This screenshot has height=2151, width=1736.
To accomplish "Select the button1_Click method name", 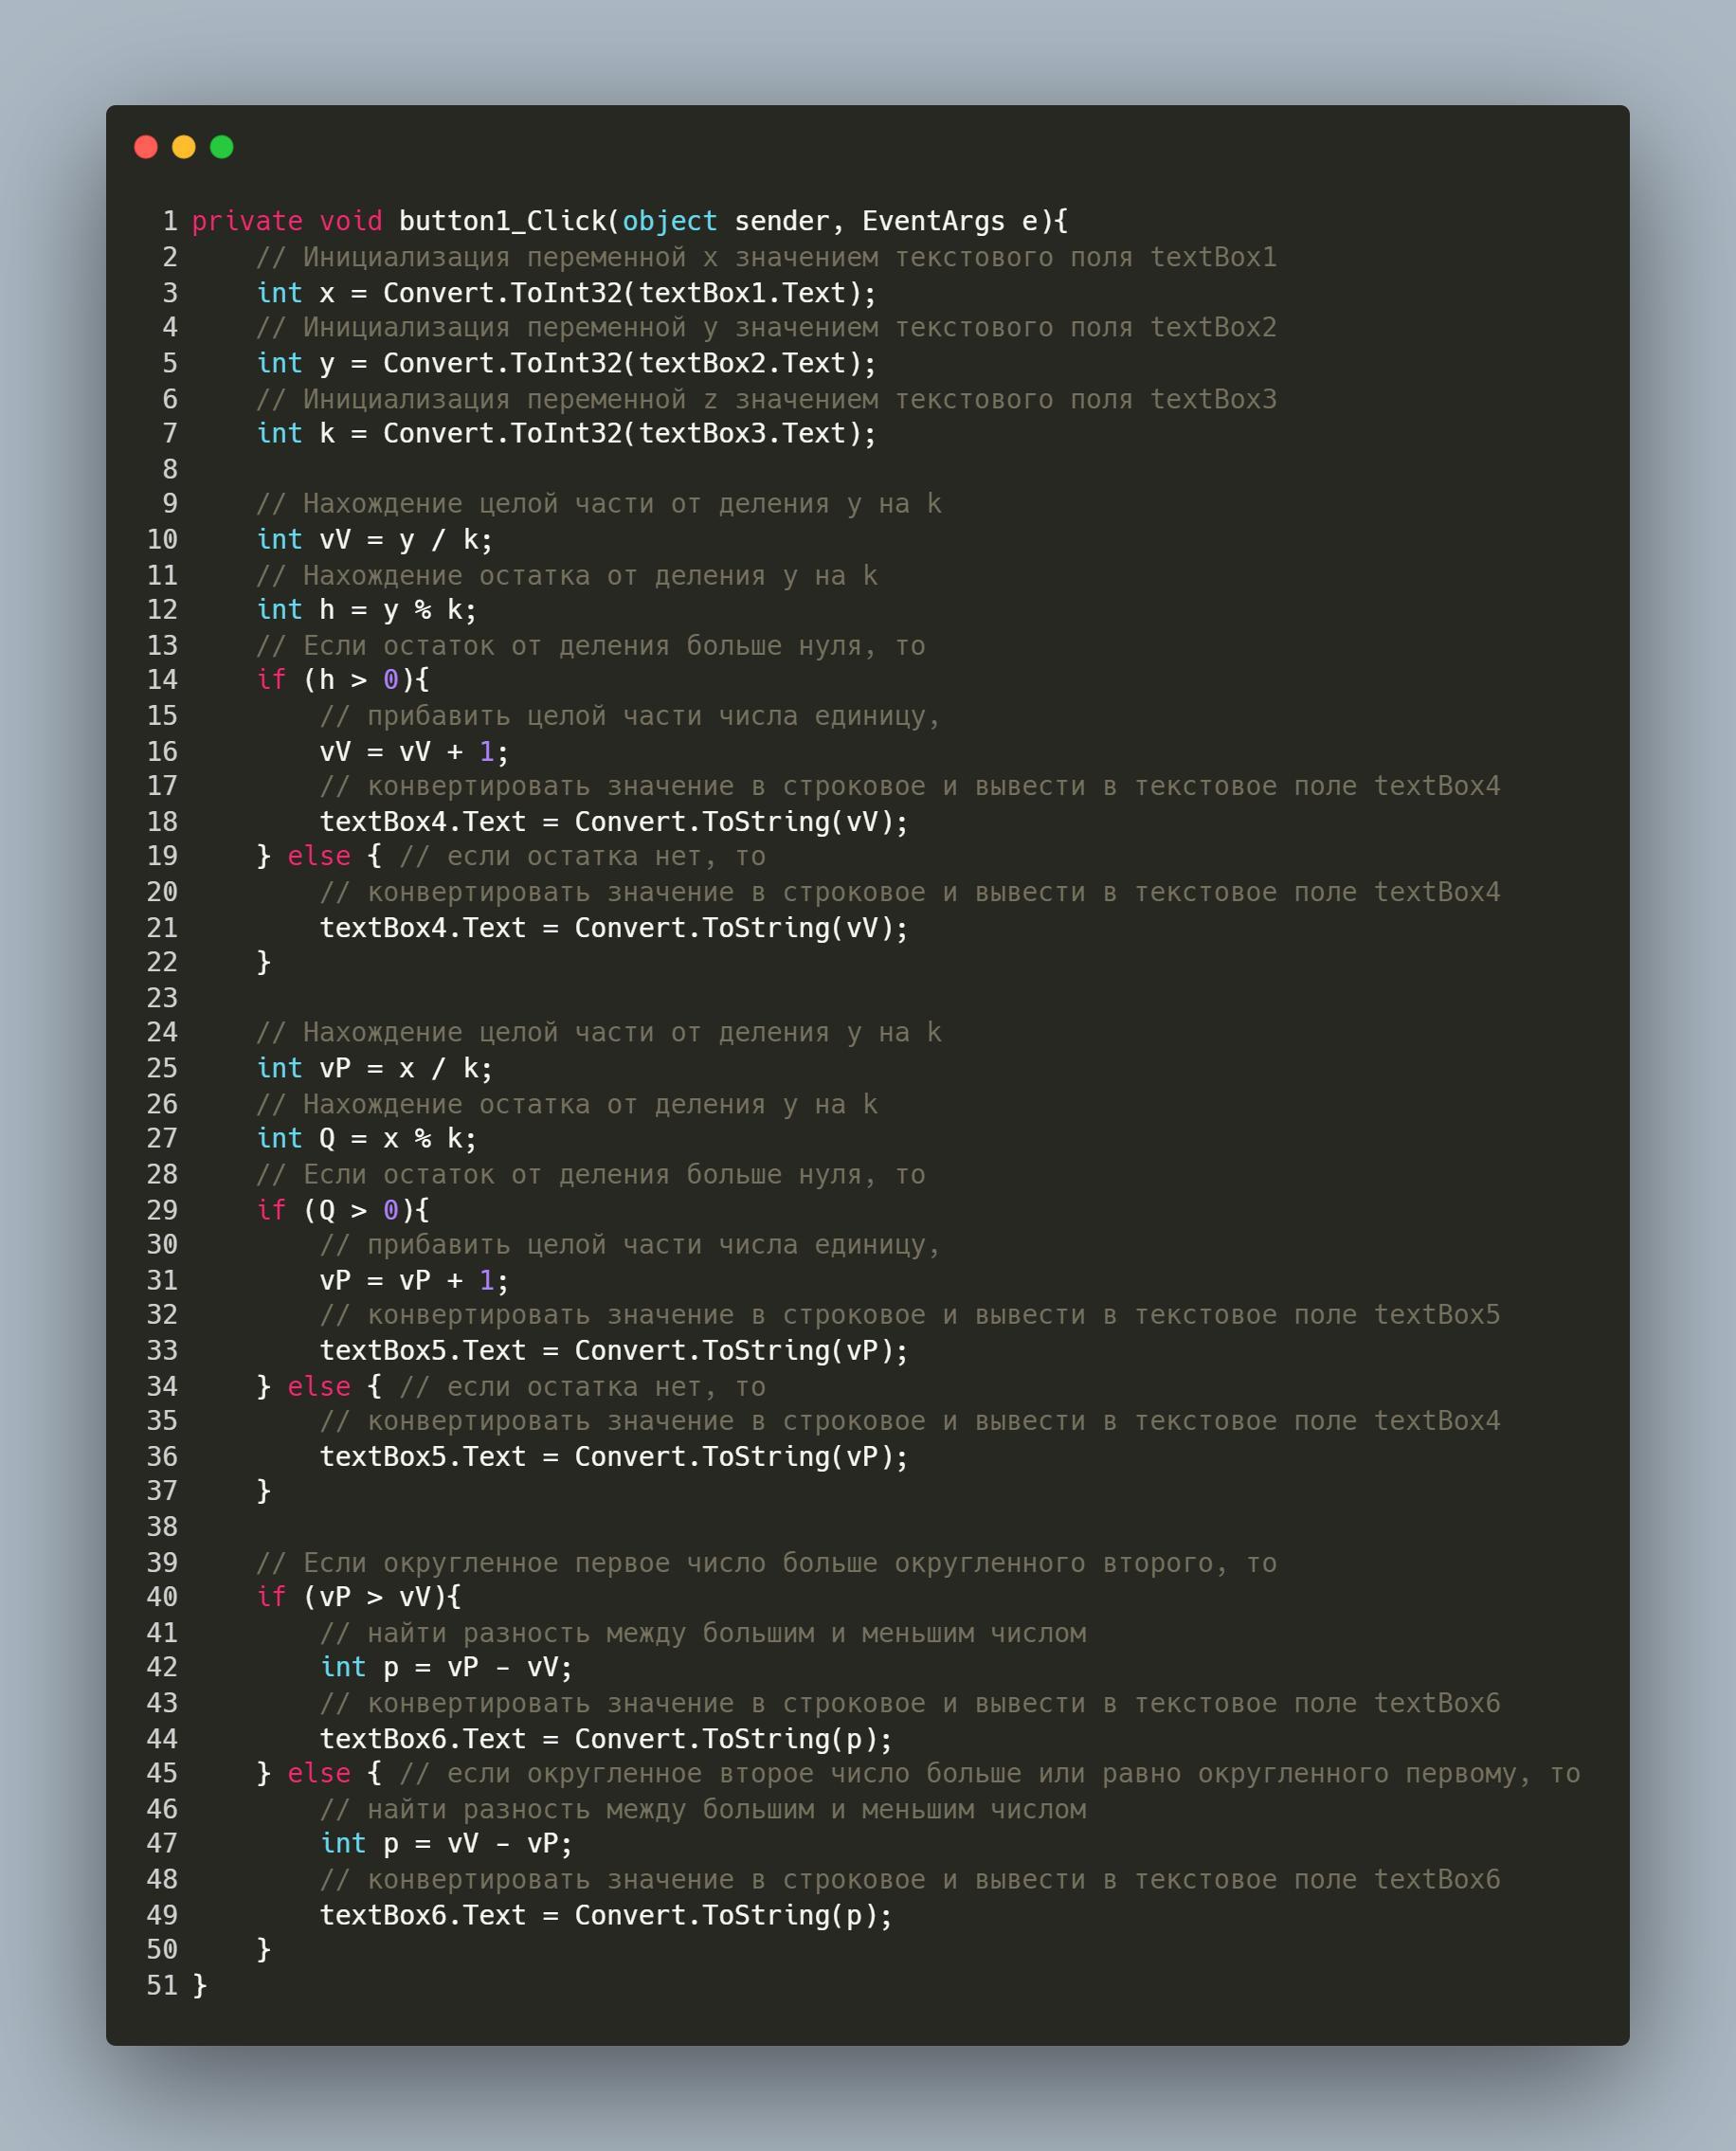I will click(x=502, y=221).
